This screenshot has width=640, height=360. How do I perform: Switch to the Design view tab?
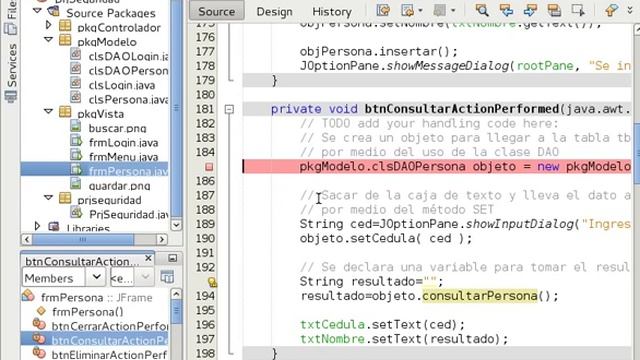click(274, 11)
